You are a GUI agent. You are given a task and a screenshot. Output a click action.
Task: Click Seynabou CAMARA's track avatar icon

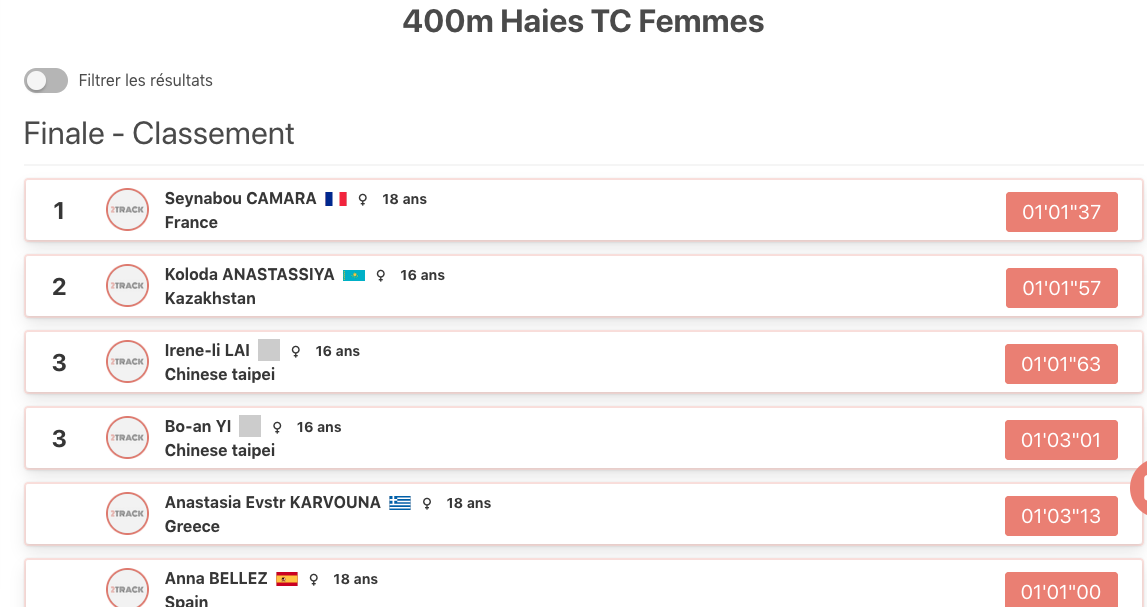127,210
